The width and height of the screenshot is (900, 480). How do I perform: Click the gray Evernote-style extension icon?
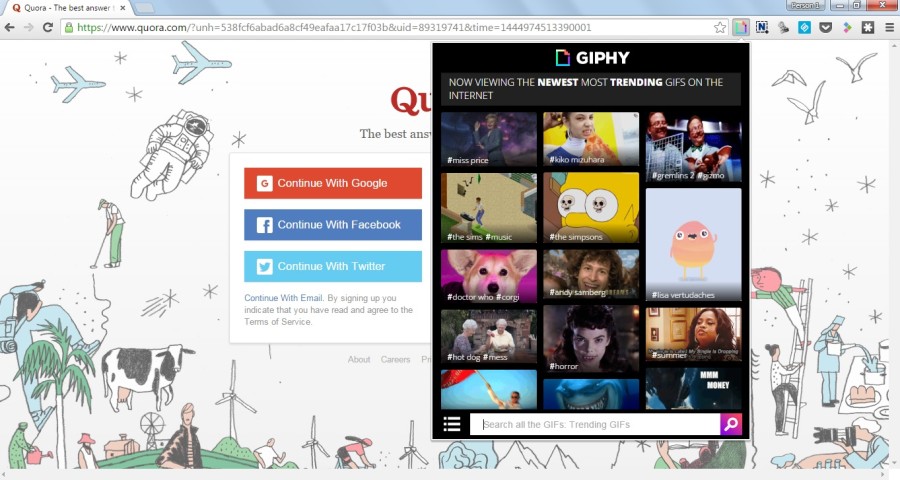pyautogui.click(x=783, y=27)
